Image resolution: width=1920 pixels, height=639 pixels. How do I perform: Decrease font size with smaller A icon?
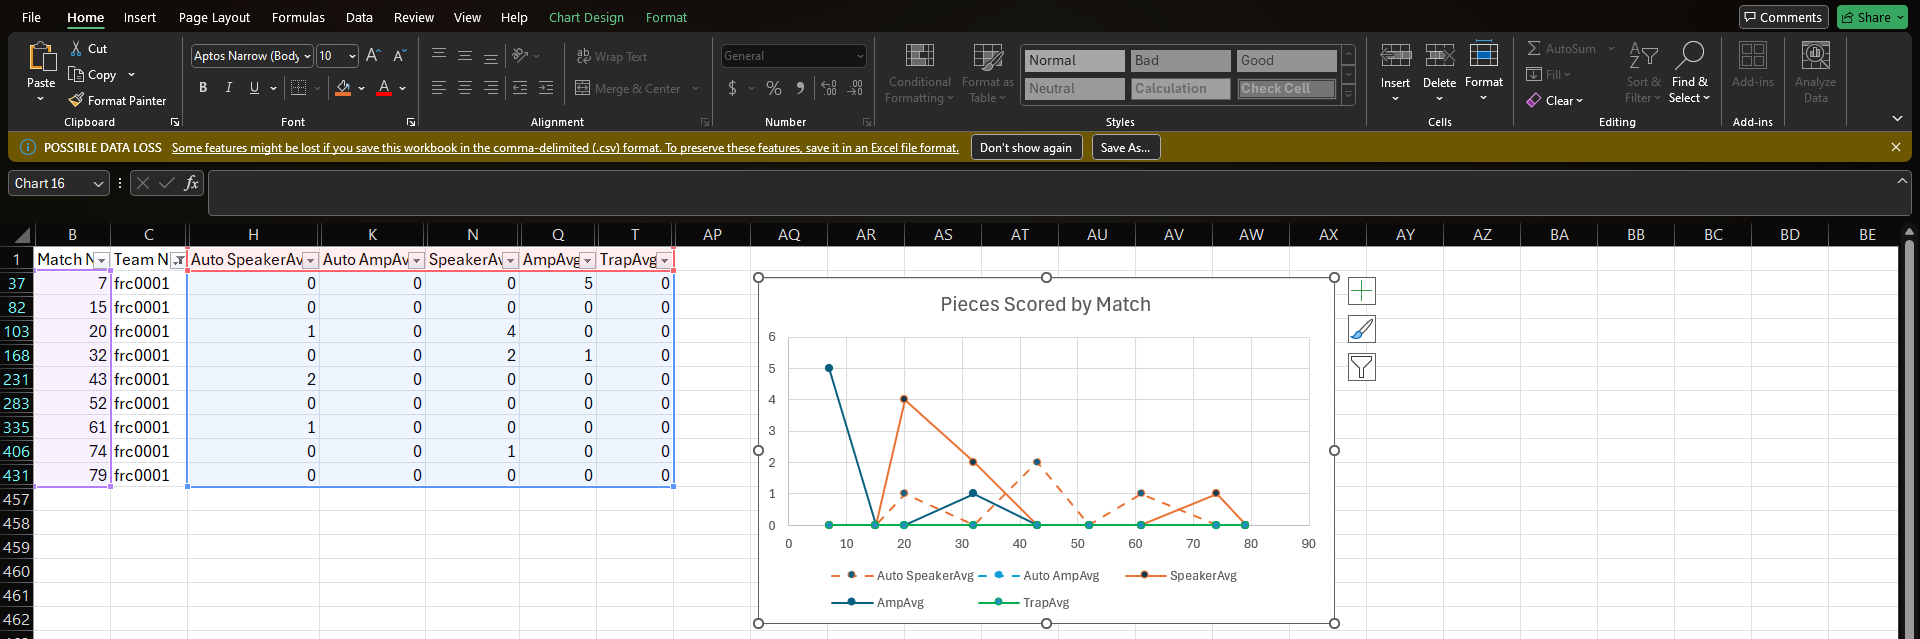point(399,56)
